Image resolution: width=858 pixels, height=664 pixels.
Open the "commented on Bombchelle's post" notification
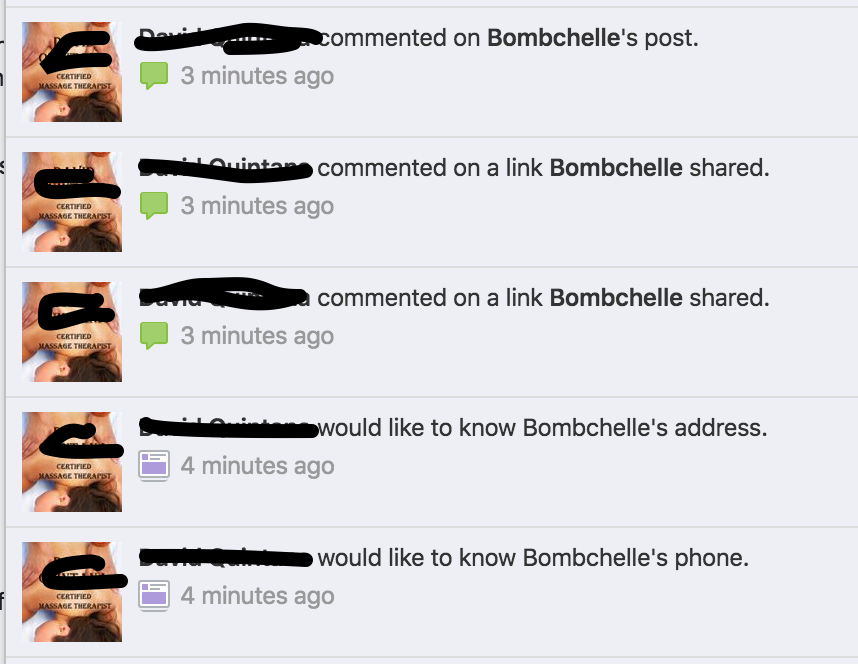pos(432,72)
